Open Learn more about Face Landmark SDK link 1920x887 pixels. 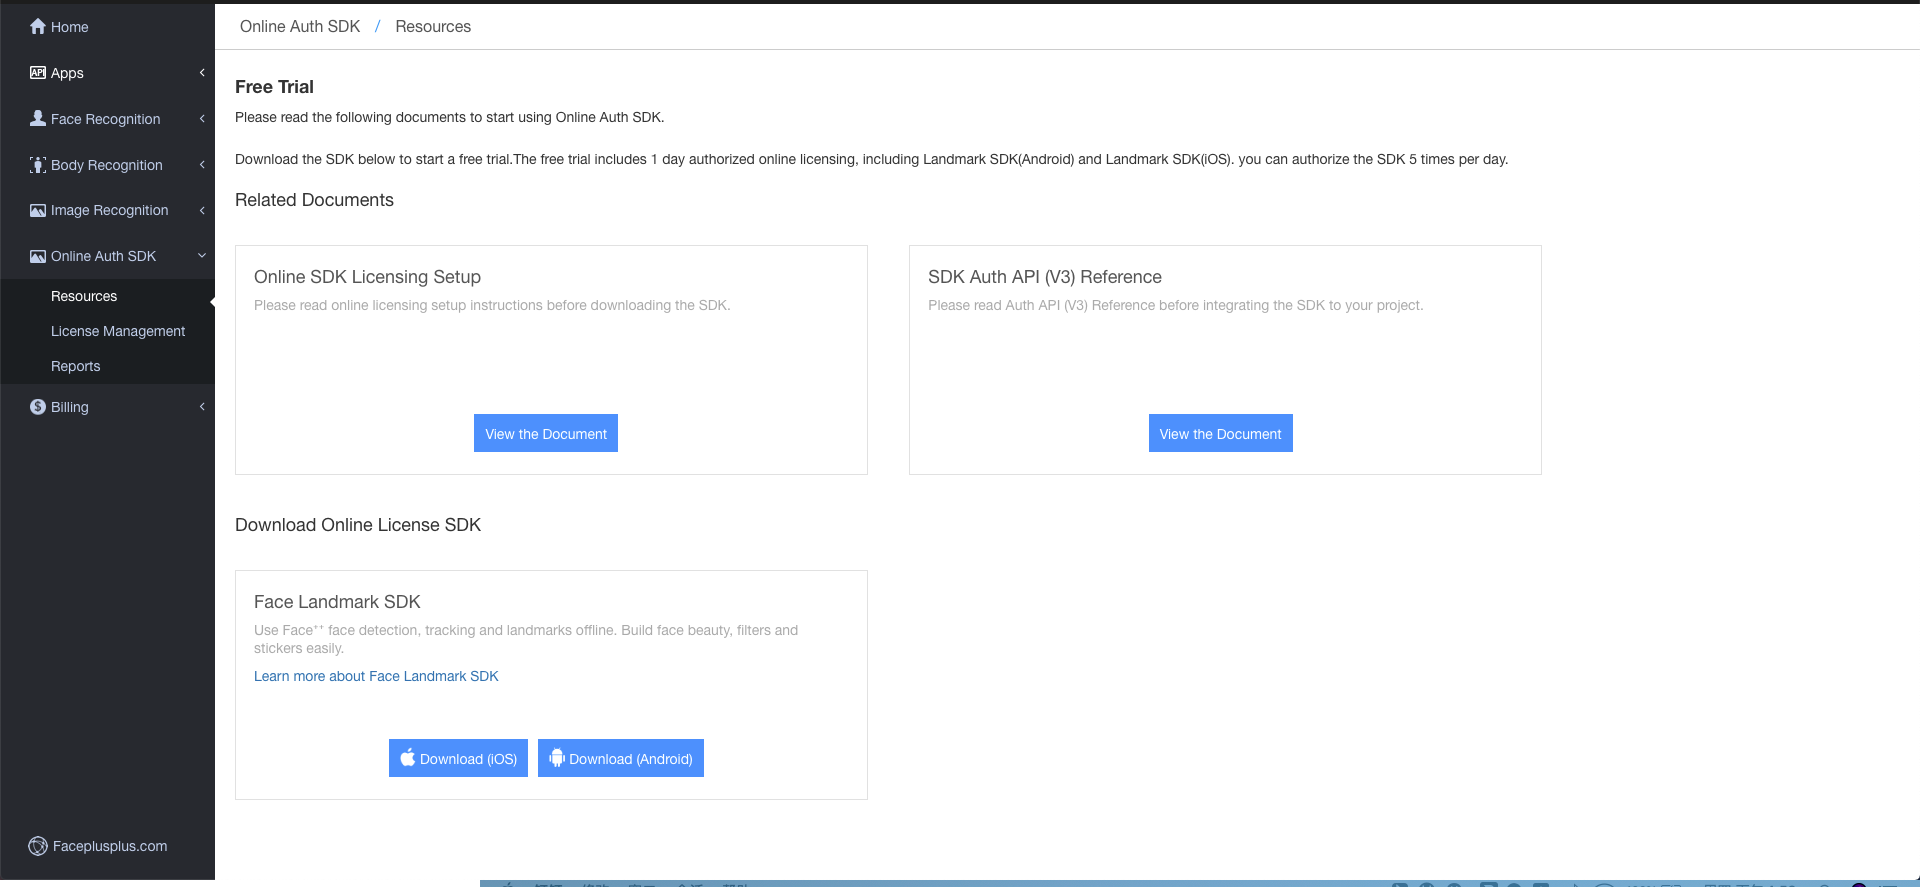[x=376, y=676]
